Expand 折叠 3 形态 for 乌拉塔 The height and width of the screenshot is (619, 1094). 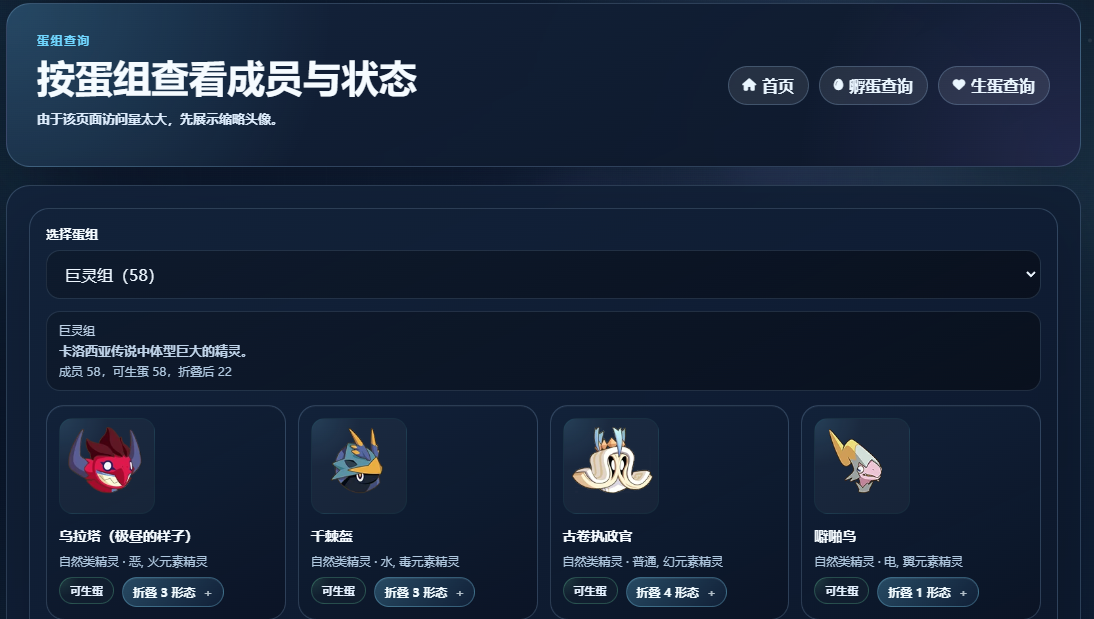pyautogui.click(x=172, y=592)
